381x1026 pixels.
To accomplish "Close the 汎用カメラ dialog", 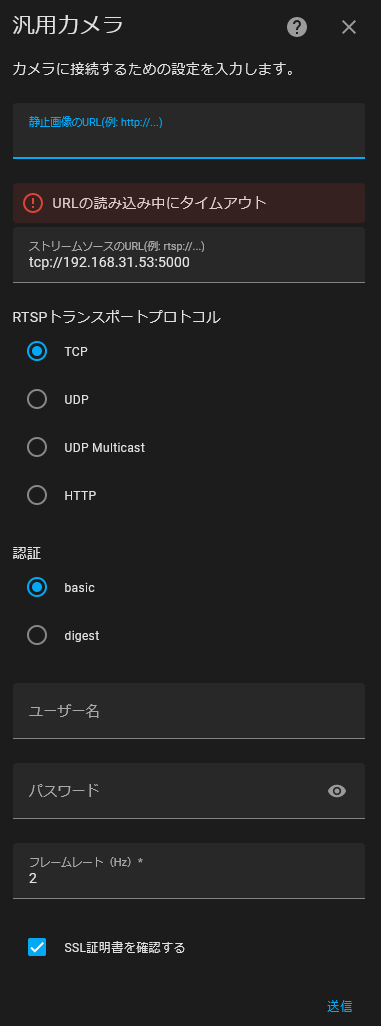I will coord(349,27).
